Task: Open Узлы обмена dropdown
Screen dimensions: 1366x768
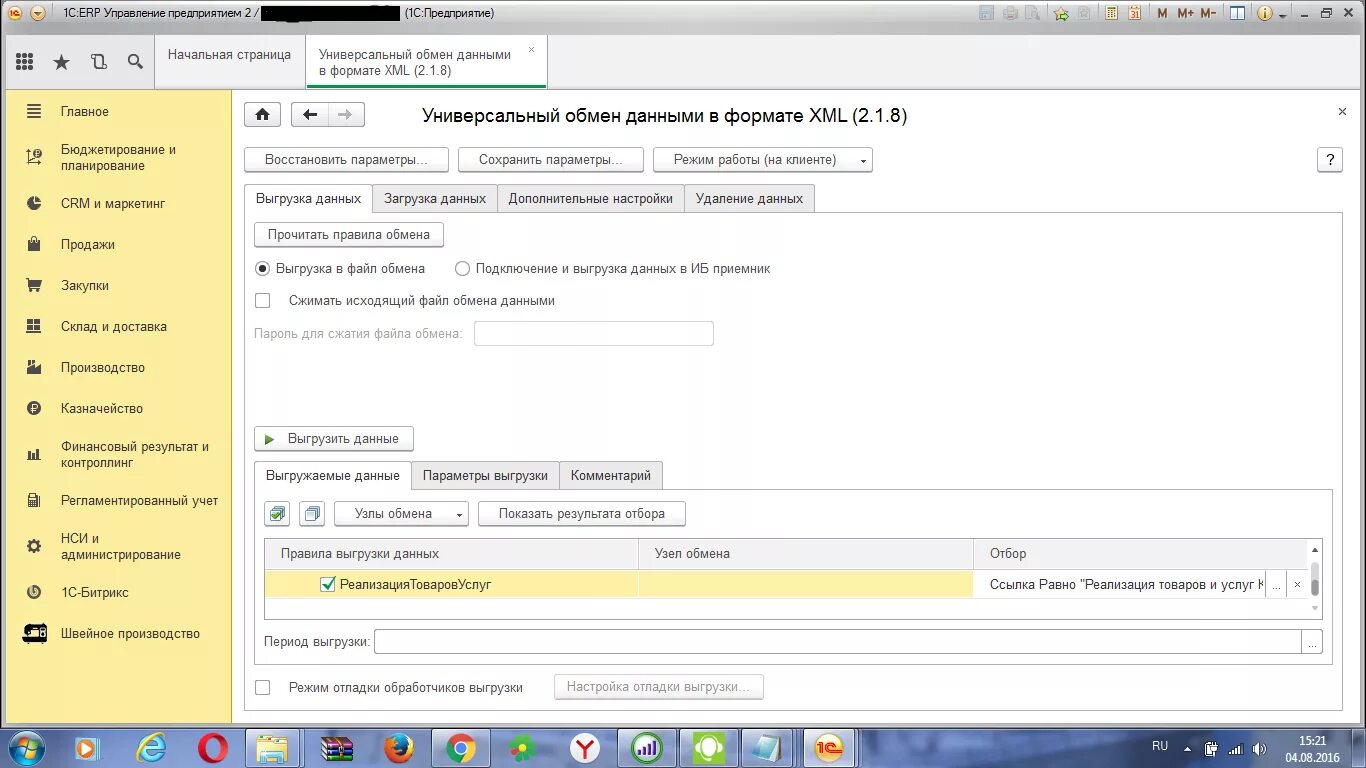Action: pos(401,513)
